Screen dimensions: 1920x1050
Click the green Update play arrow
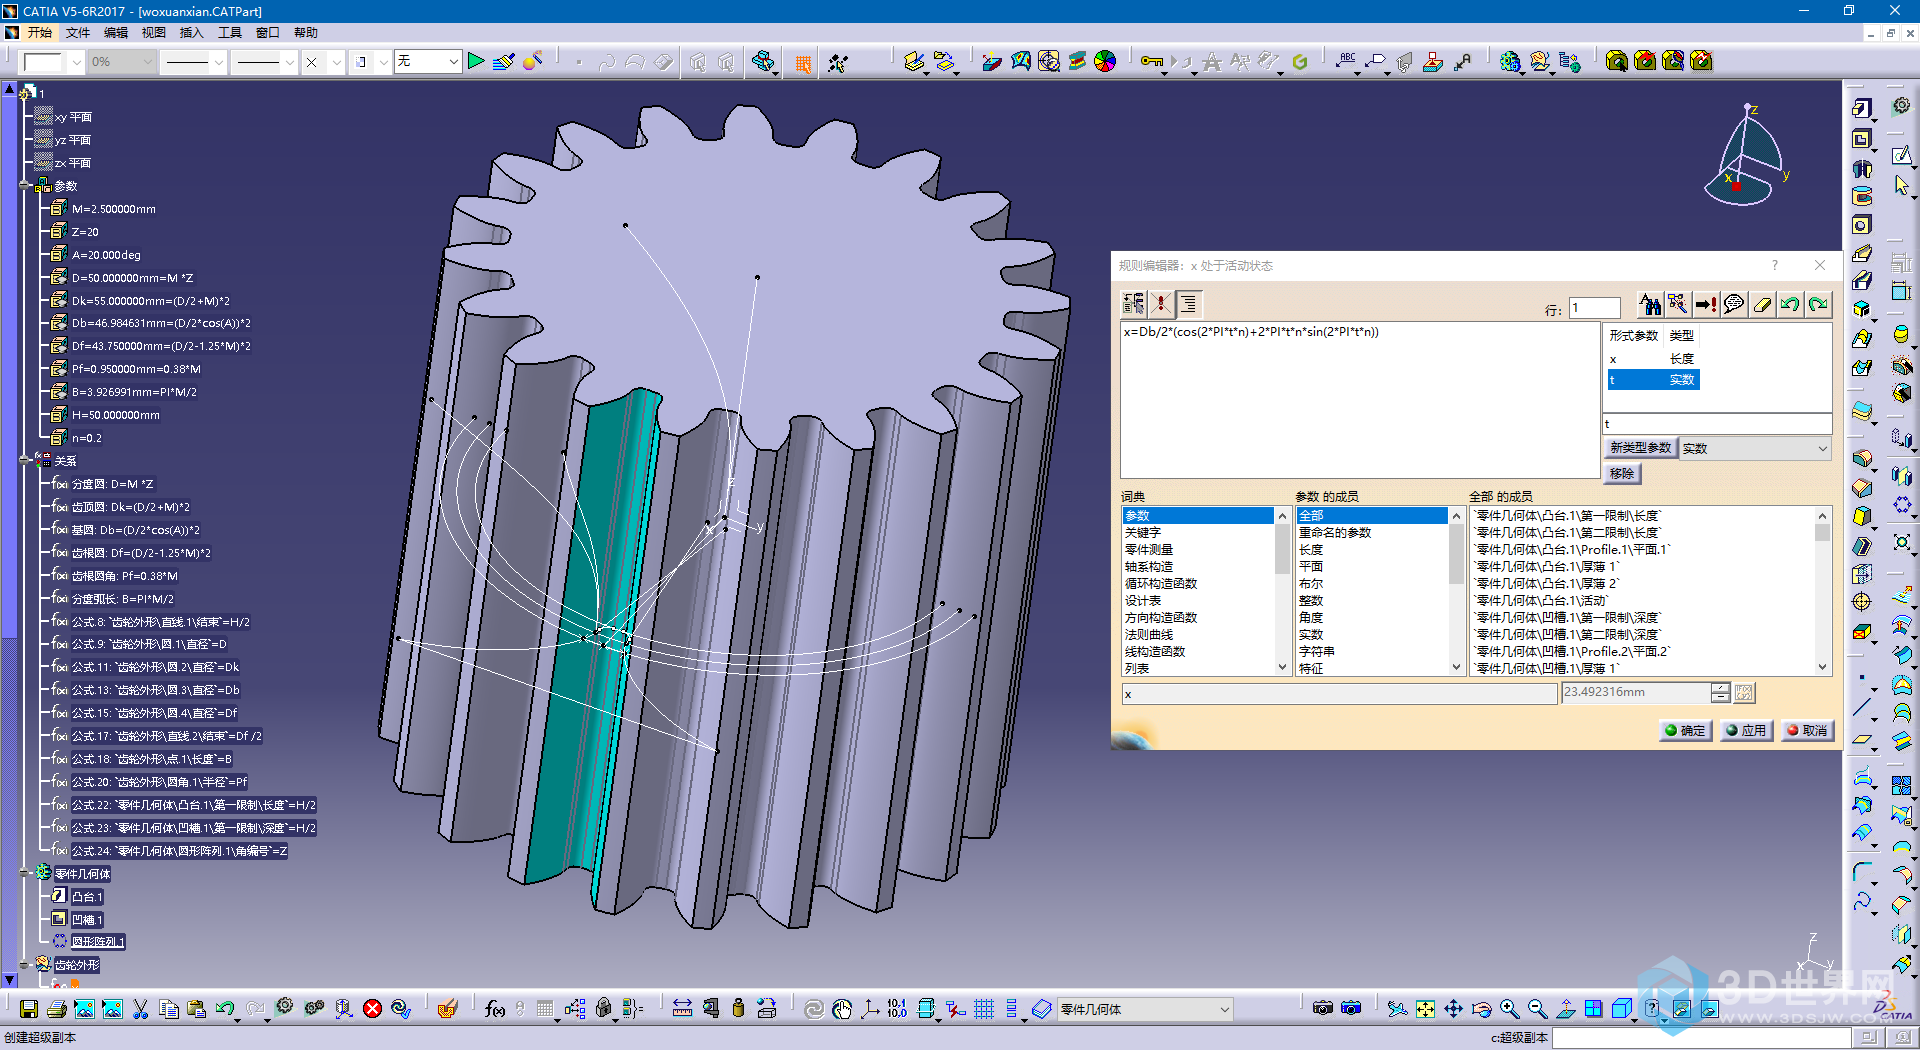[x=476, y=61]
